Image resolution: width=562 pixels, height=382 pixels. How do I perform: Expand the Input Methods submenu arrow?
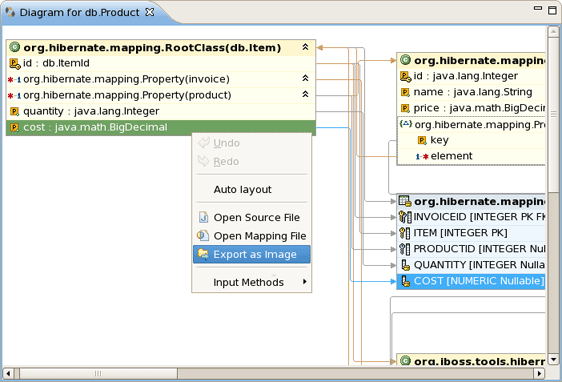click(x=305, y=282)
